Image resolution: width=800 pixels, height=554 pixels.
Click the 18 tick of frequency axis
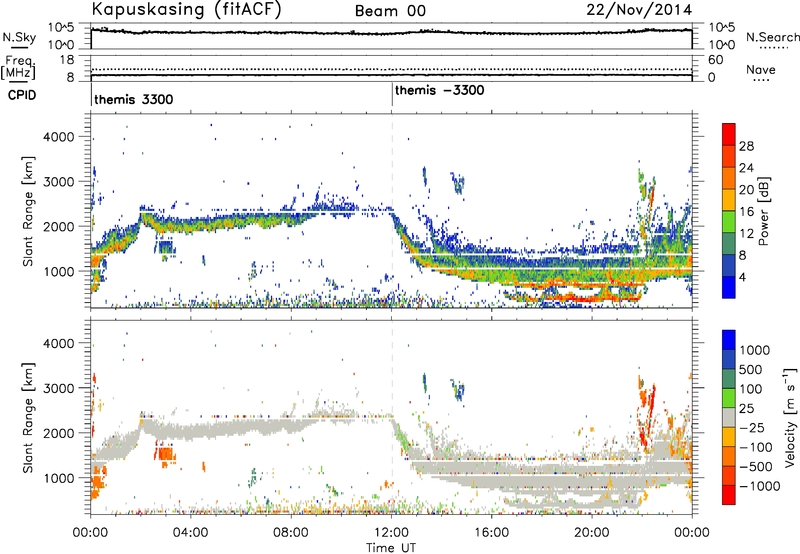point(67,60)
